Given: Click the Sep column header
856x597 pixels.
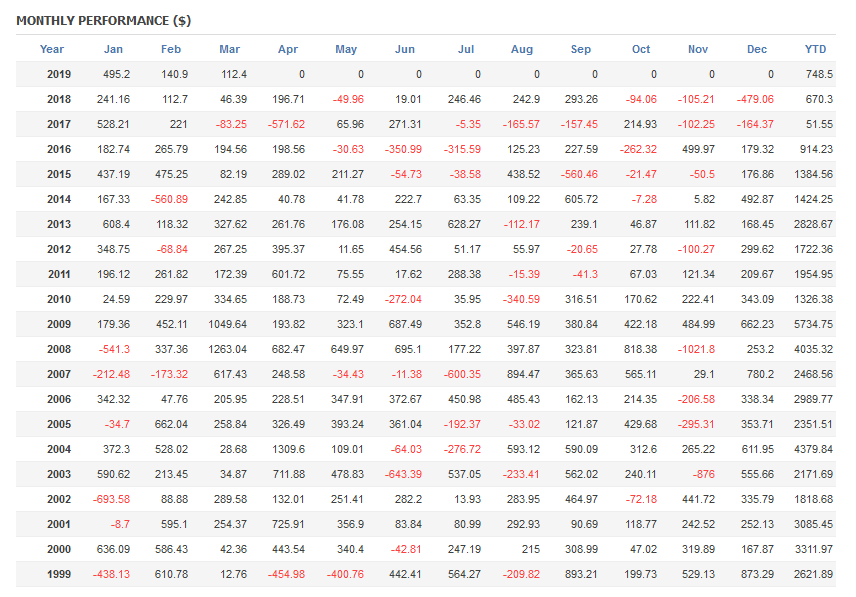Looking at the screenshot, I should coord(581,49).
